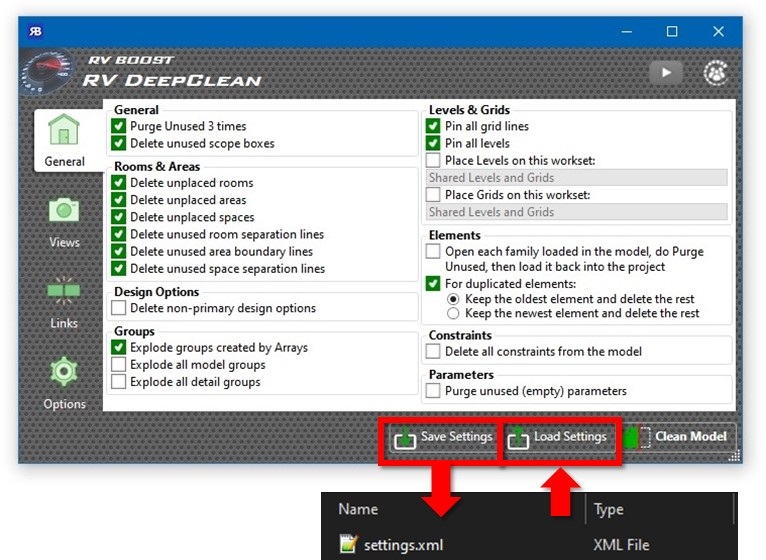Click the Load Settings button
This screenshot has height=560, width=766.
pos(557,437)
